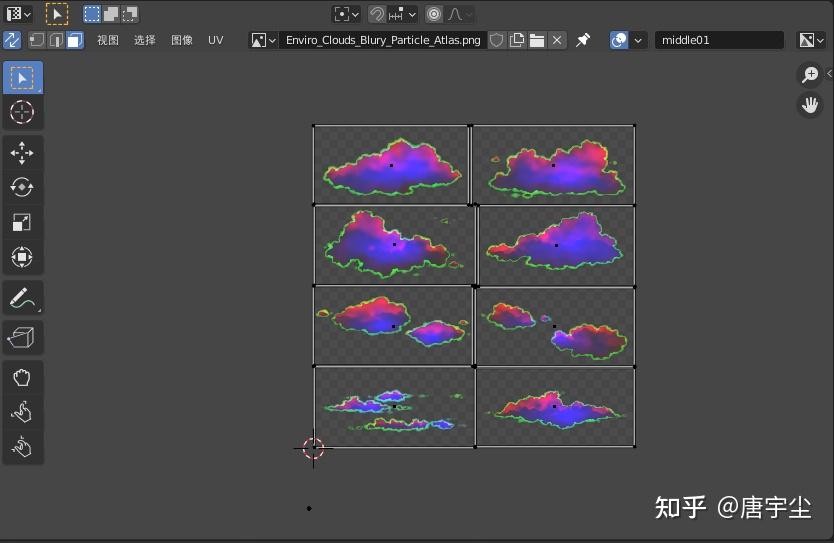Open the 图像 menu
834x543 pixels.
point(181,40)
